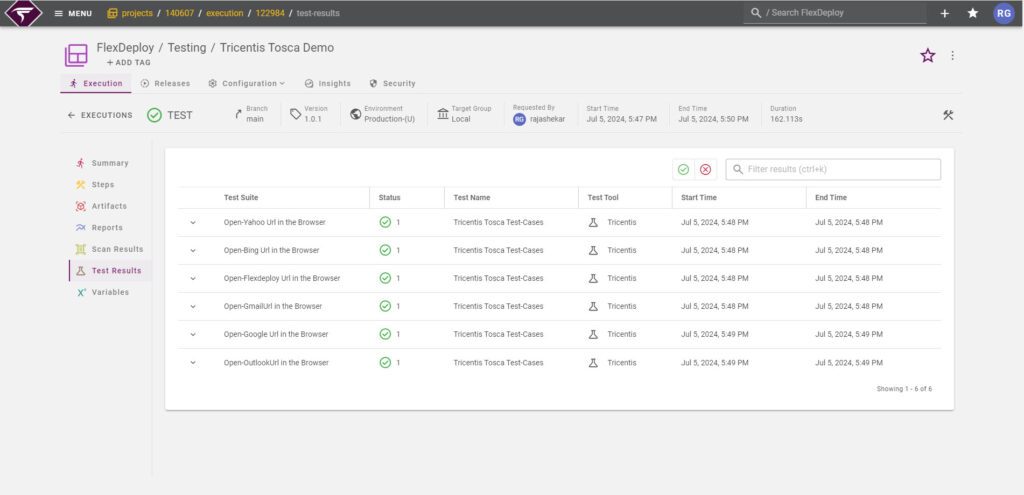
Task: Open execution tools wrench icon
Action: pos(948,115)
